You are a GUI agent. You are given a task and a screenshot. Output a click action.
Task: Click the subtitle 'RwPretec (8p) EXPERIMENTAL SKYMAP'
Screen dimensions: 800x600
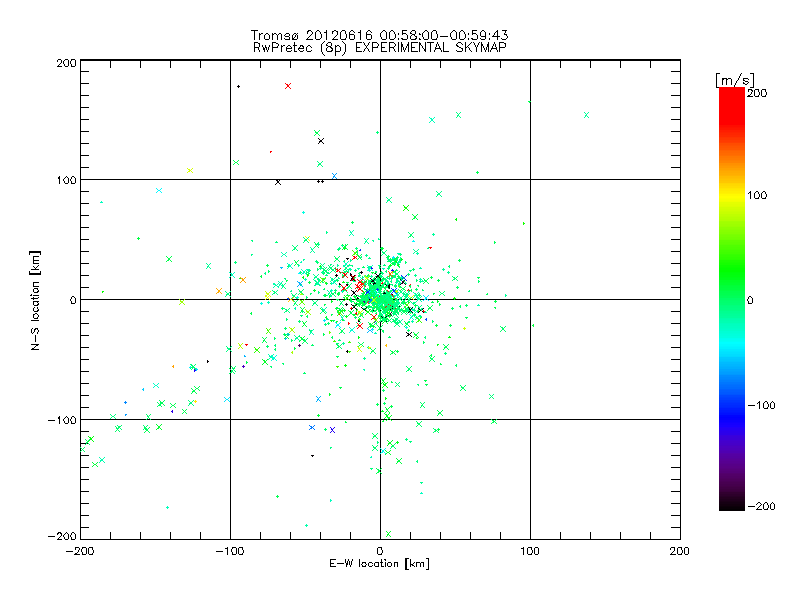(380, 48)
